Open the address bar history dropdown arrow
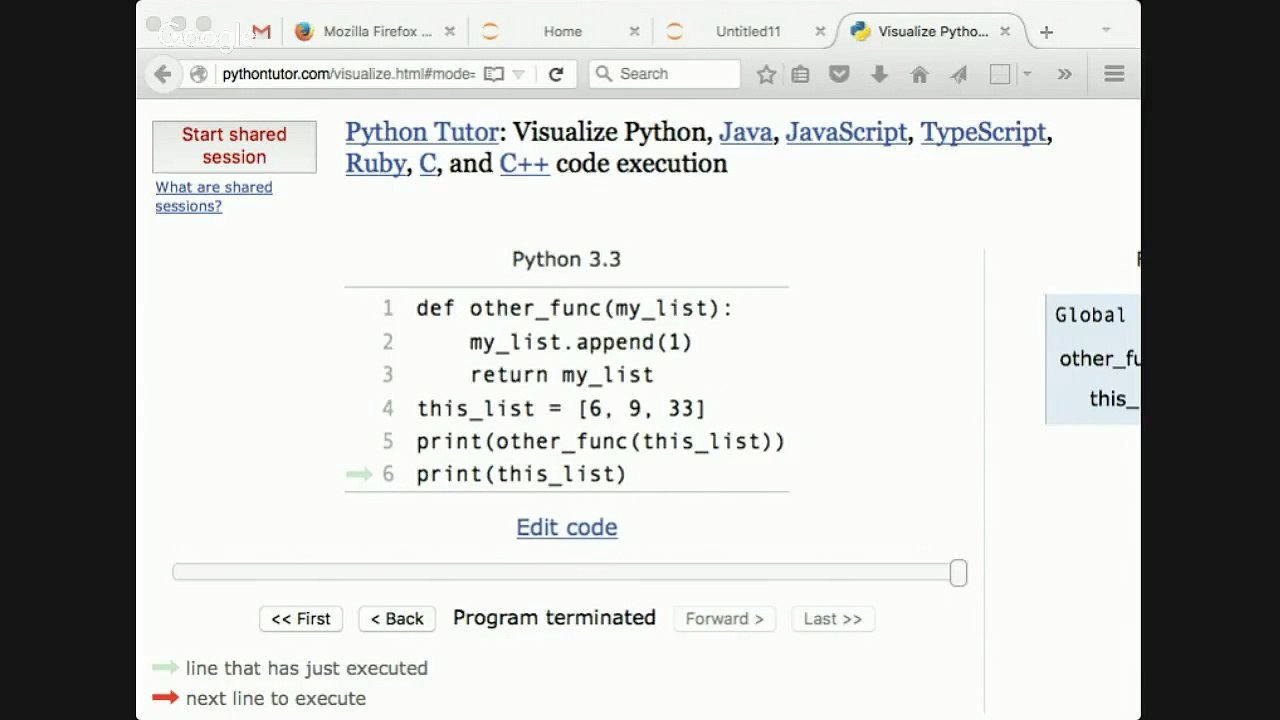The width and height of the screenshot is (1280, 720). [x=518, y=74]
